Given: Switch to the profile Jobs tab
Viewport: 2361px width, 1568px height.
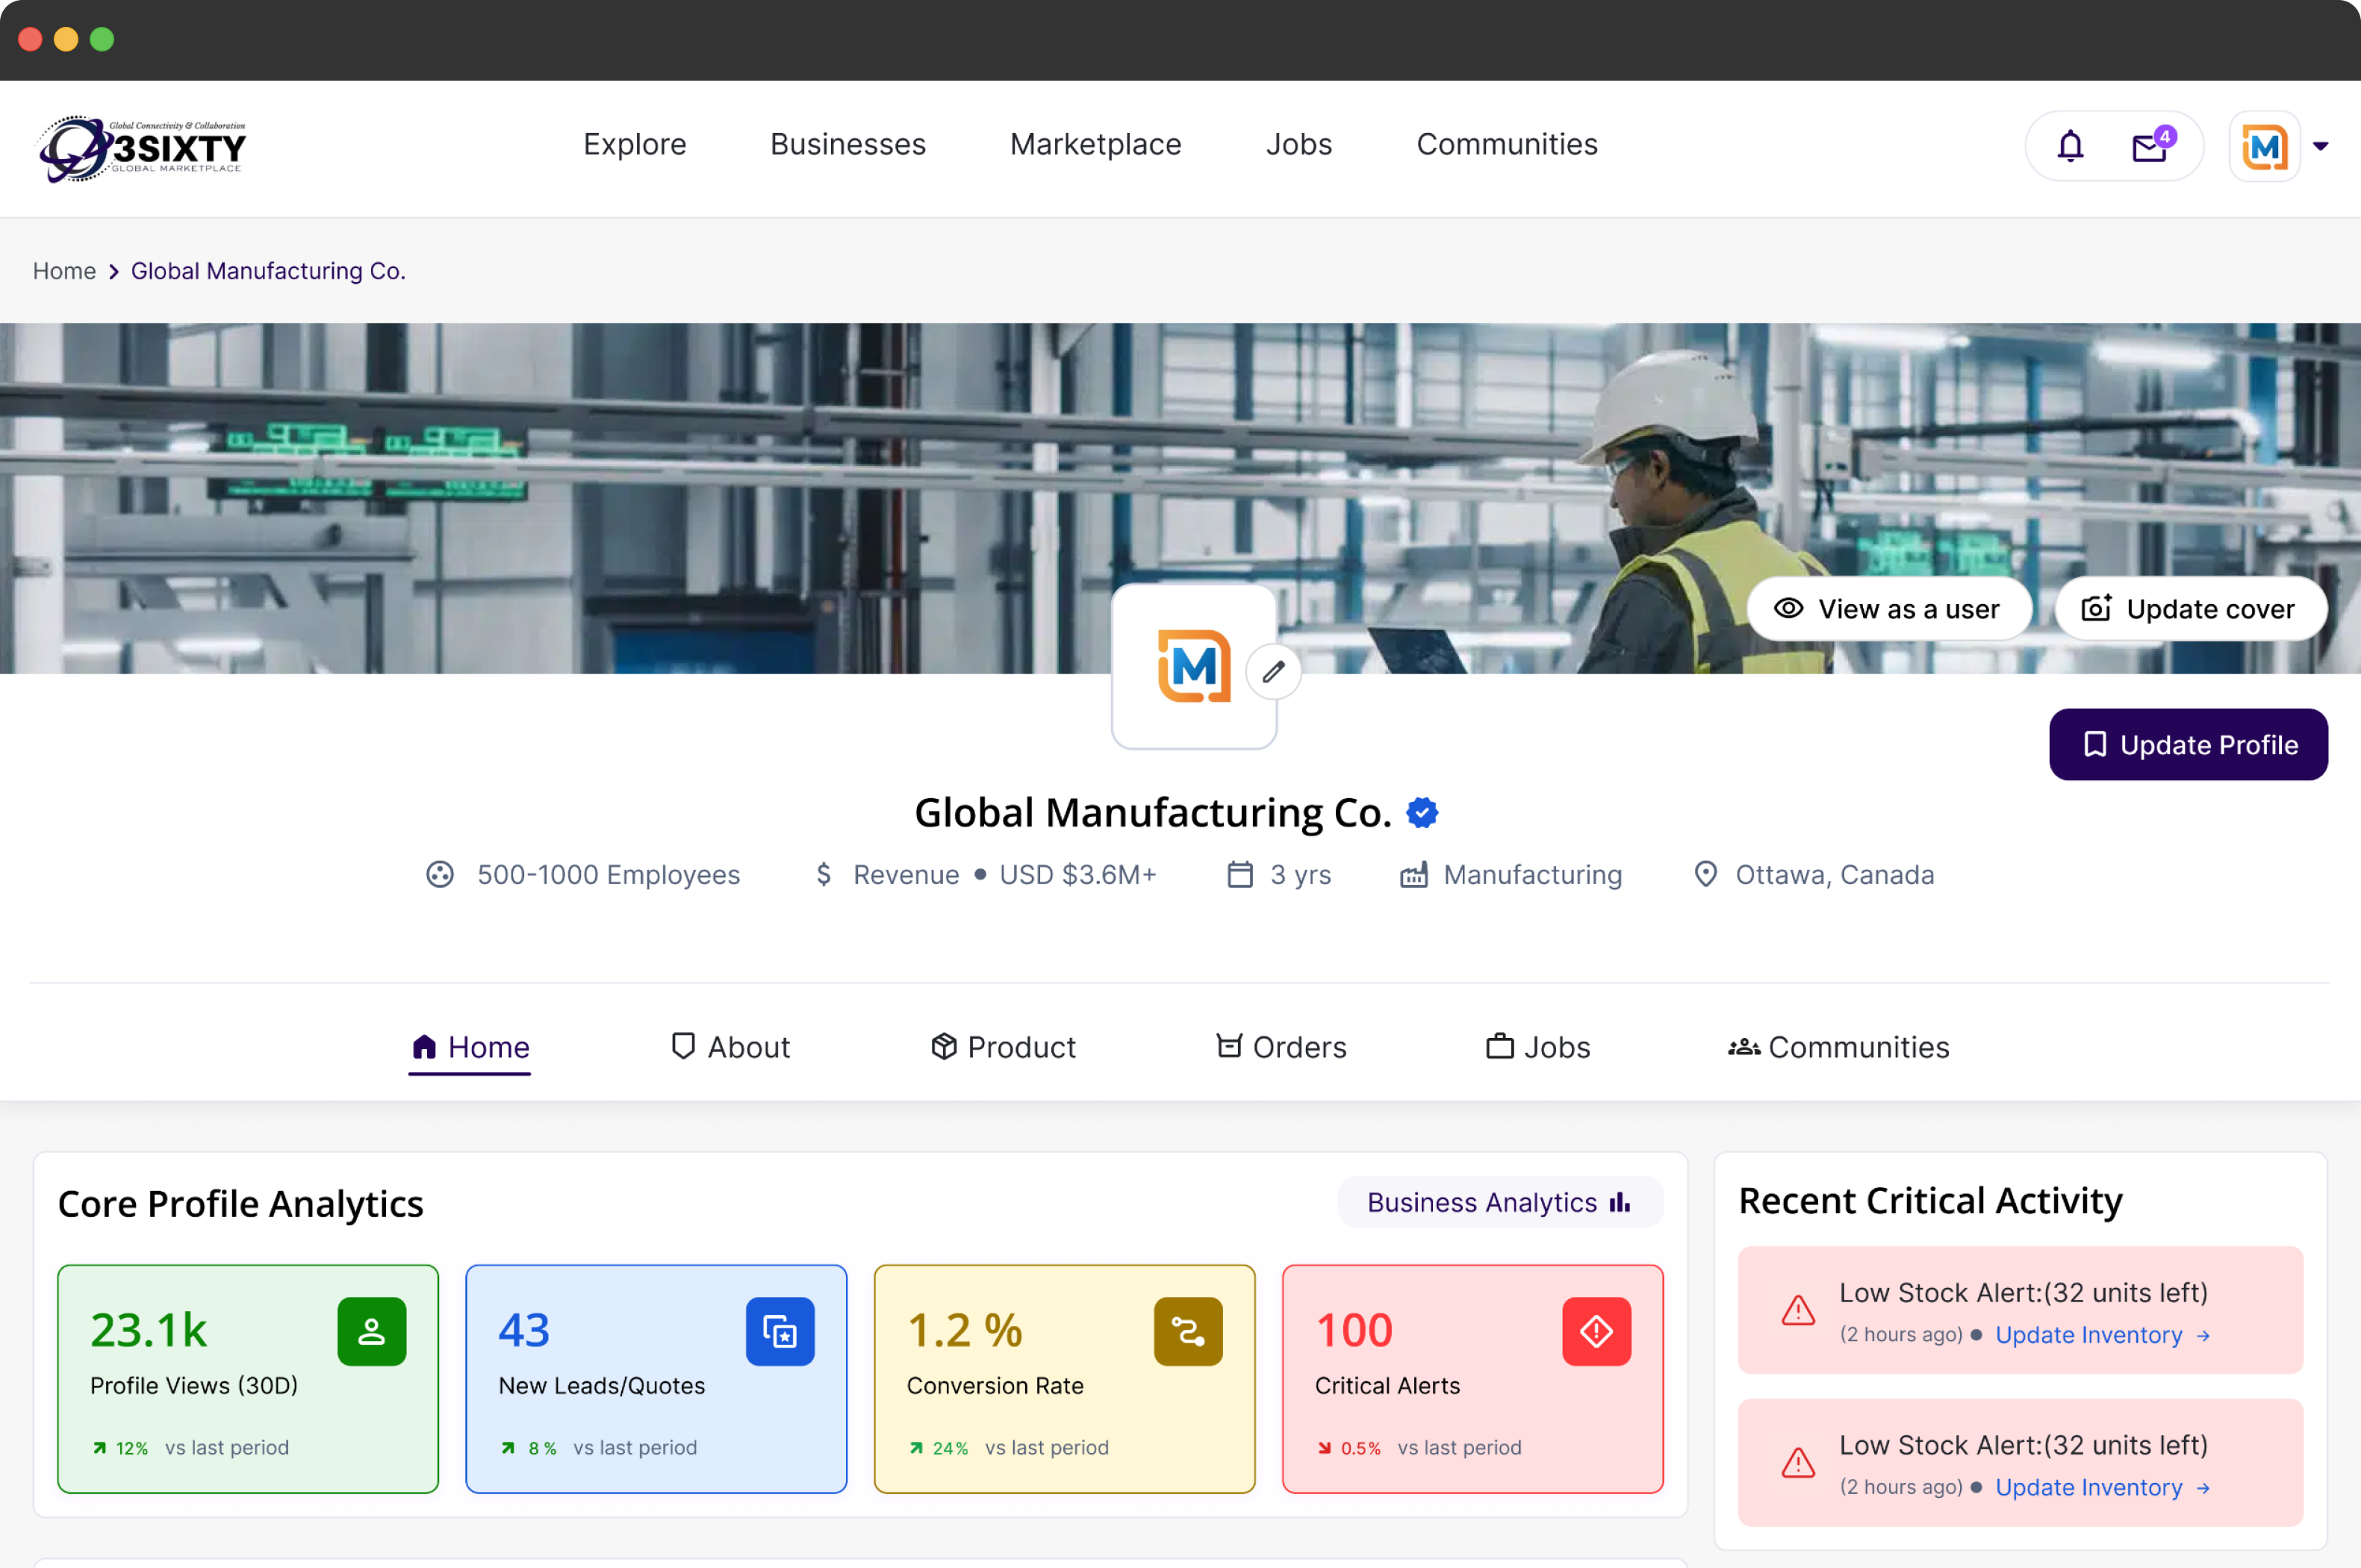Looking at the screenshot, I should pos(1538,1047).
